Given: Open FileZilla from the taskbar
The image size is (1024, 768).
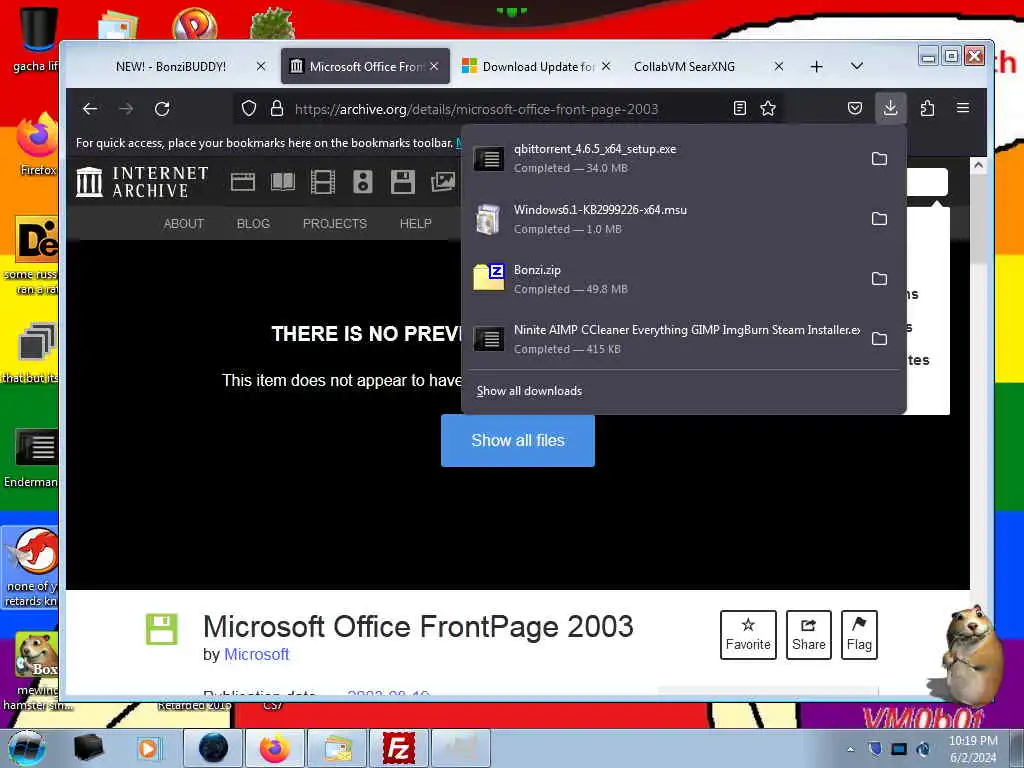Looking at the screenshot, I should (x=398, y=748).
